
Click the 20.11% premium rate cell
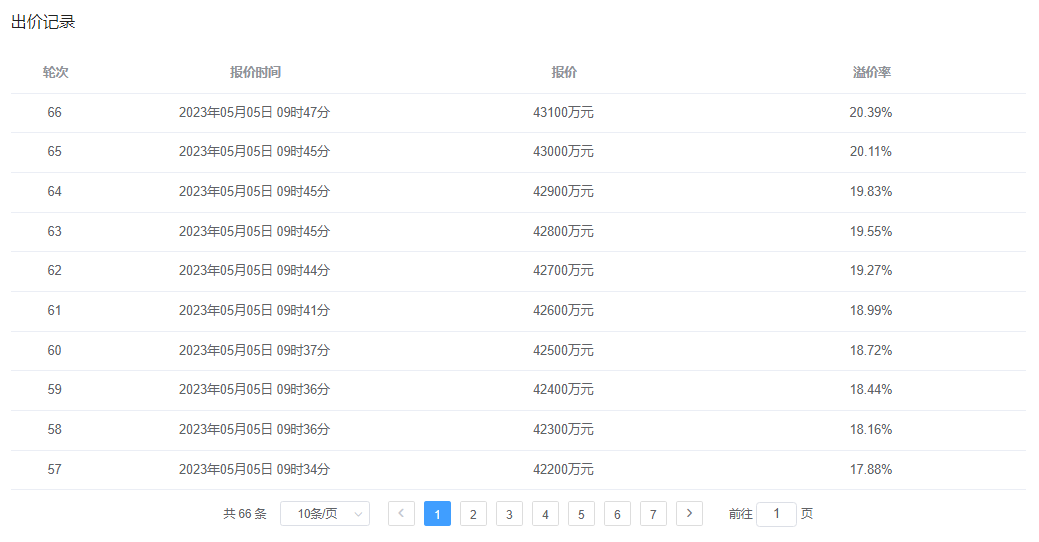[x=871, y=152]
